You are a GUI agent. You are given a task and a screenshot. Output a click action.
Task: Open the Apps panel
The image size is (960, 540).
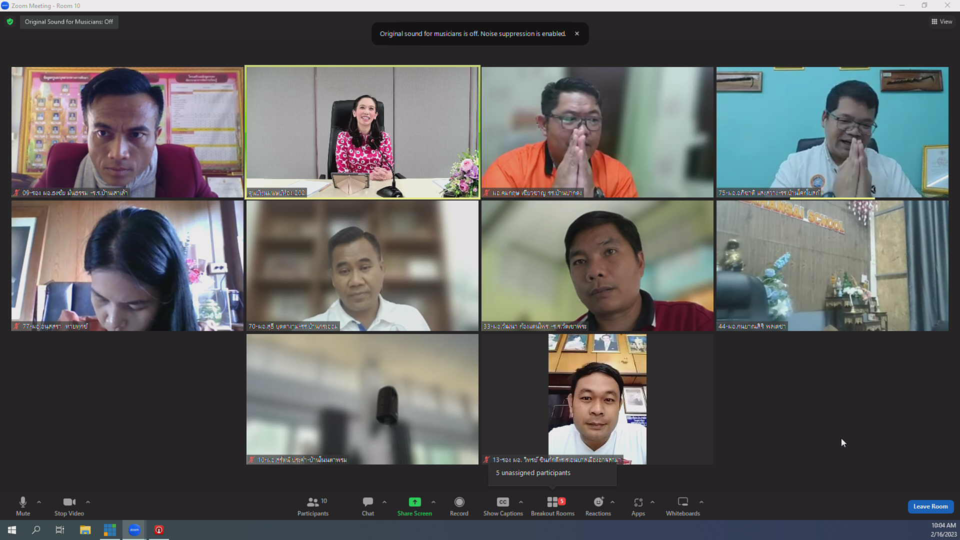(638, 505)
